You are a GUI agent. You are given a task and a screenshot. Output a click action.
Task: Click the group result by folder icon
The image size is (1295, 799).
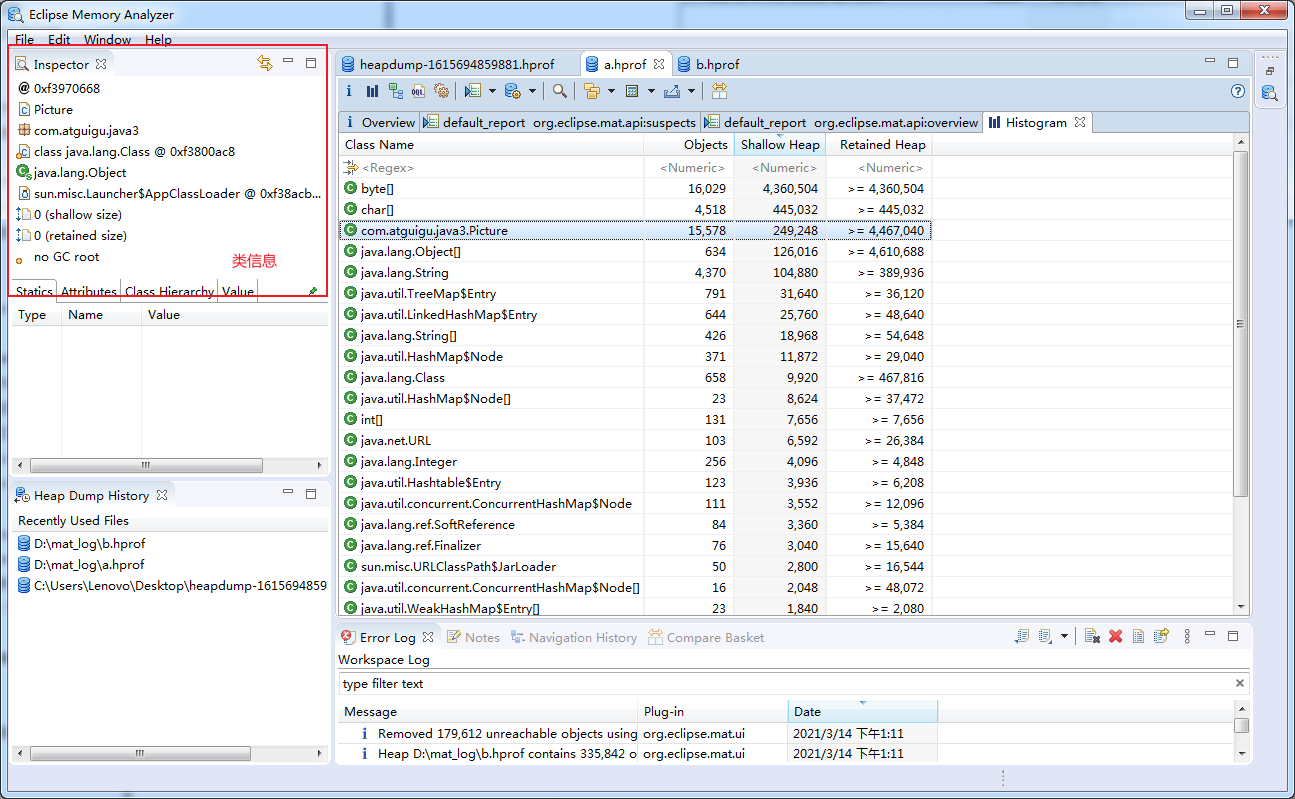pos(592,91)
